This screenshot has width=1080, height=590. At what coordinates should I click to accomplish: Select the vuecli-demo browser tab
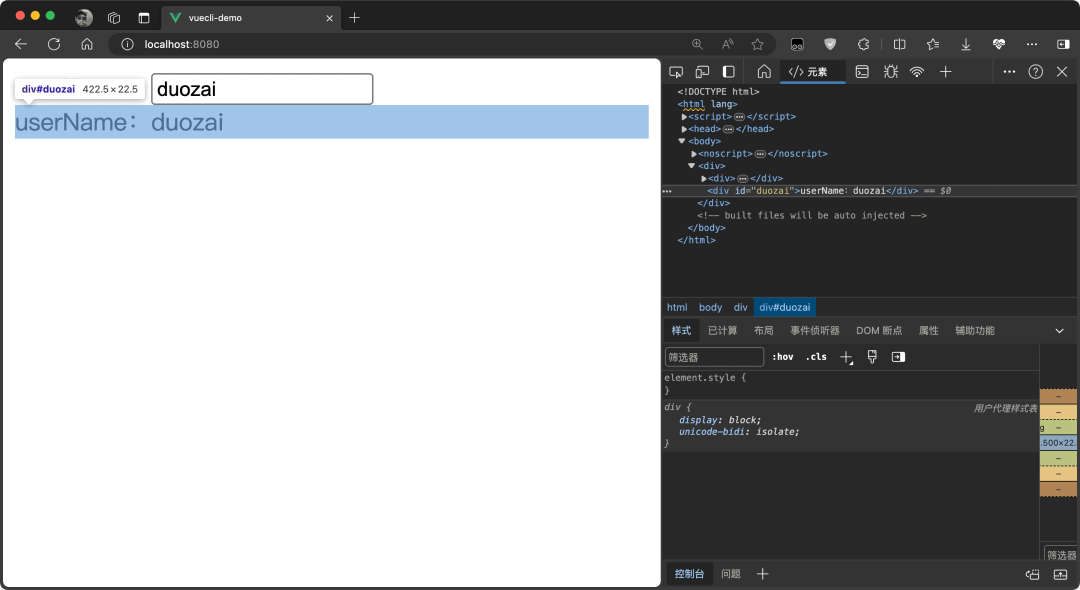point(250,18)
